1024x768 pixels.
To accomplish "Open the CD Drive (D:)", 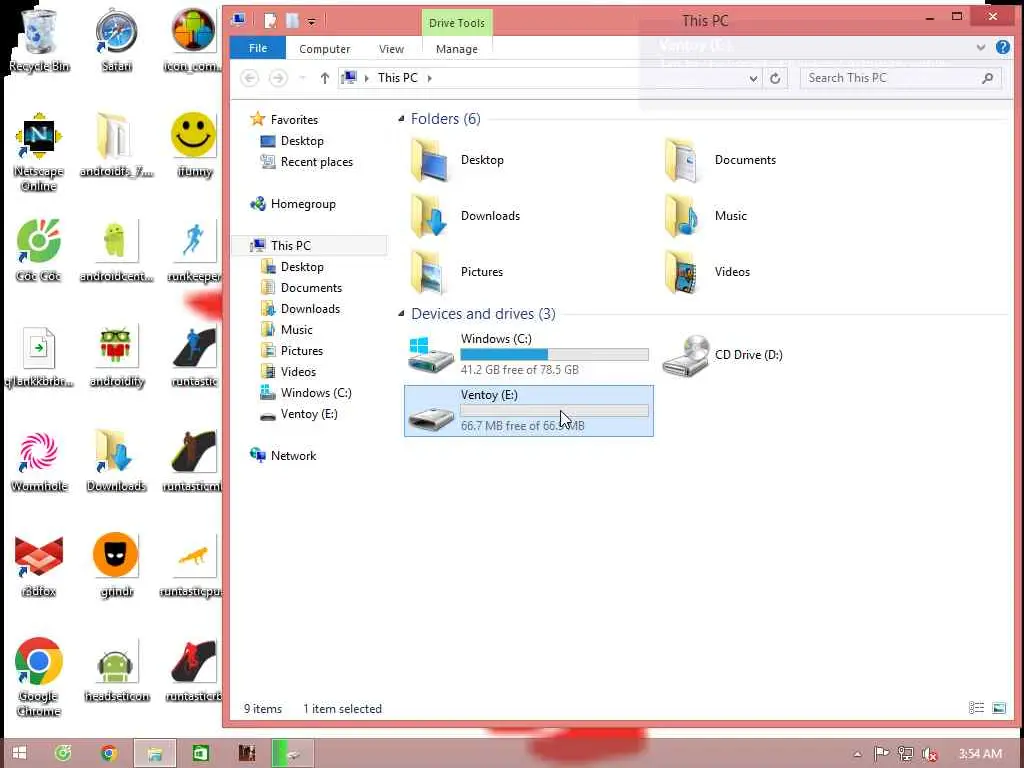I will [x=724, y=355].
